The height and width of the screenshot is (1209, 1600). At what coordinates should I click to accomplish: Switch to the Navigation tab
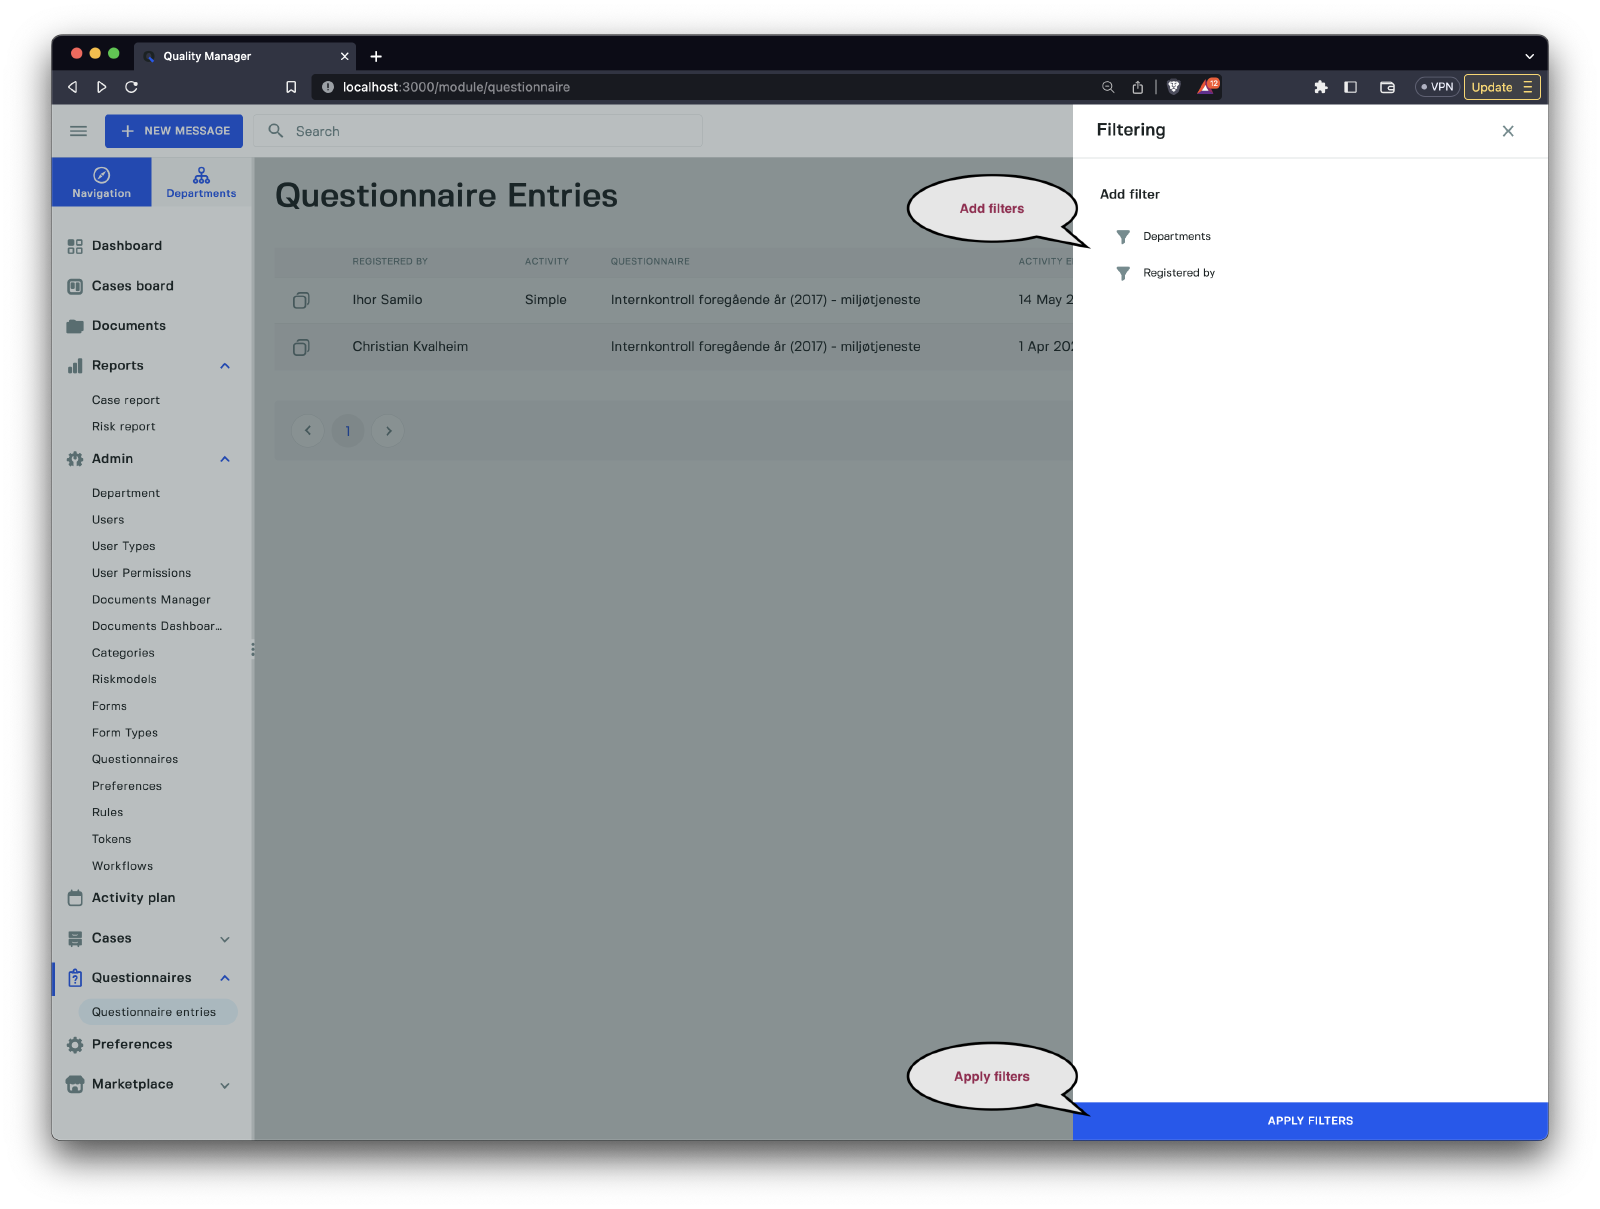[x=101, y=182]
